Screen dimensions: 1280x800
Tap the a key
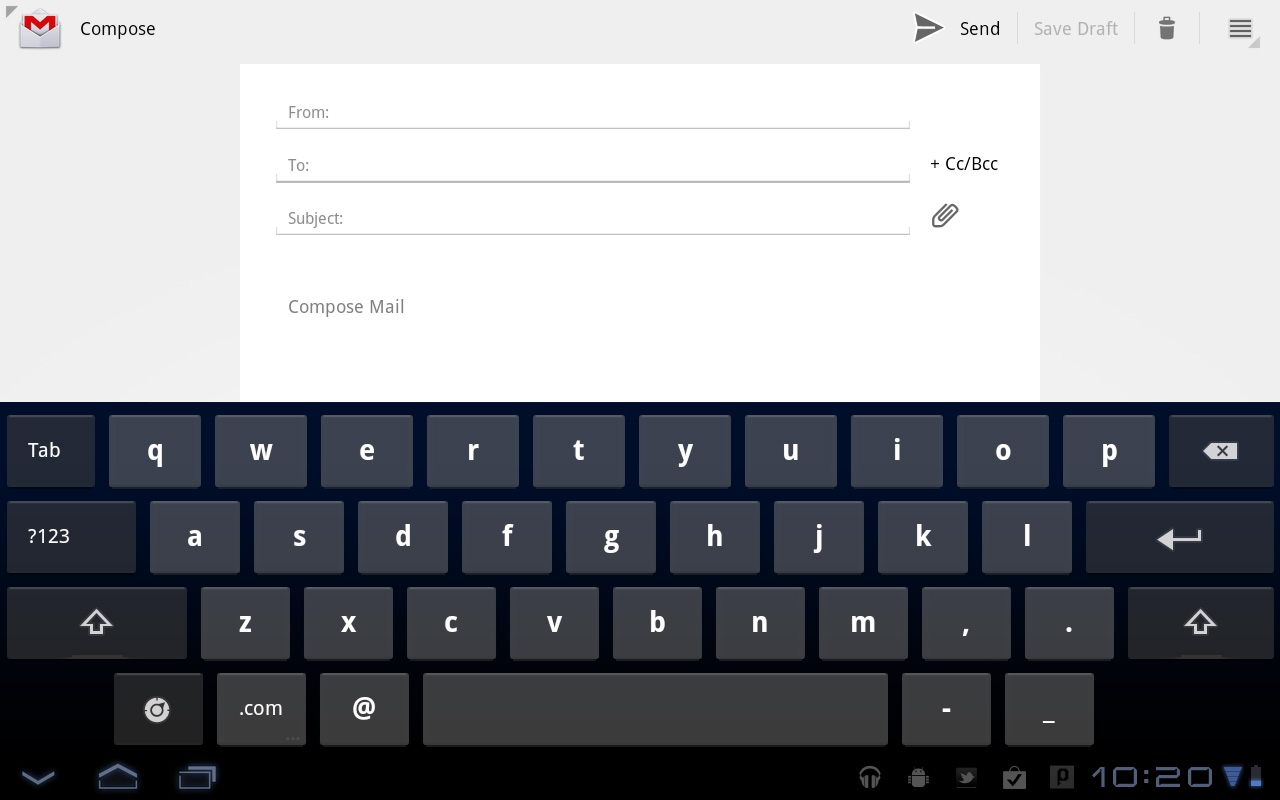click(x=195, y=537)
